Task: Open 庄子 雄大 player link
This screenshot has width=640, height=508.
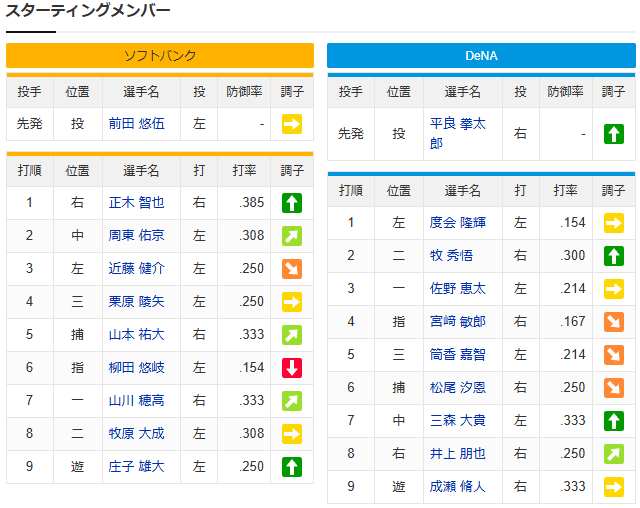Action: (x=136, y=467)
